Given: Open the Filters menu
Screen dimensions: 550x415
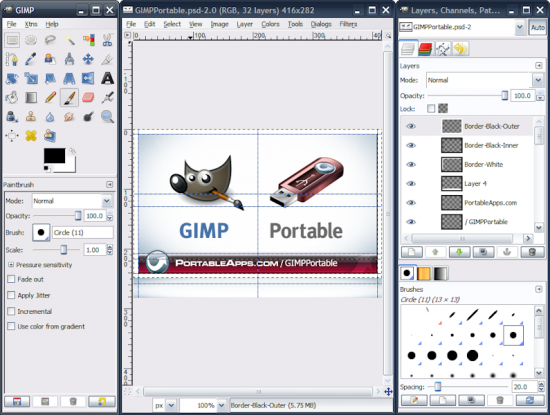Looking at the screenshot, I should [x=348, y=24].
